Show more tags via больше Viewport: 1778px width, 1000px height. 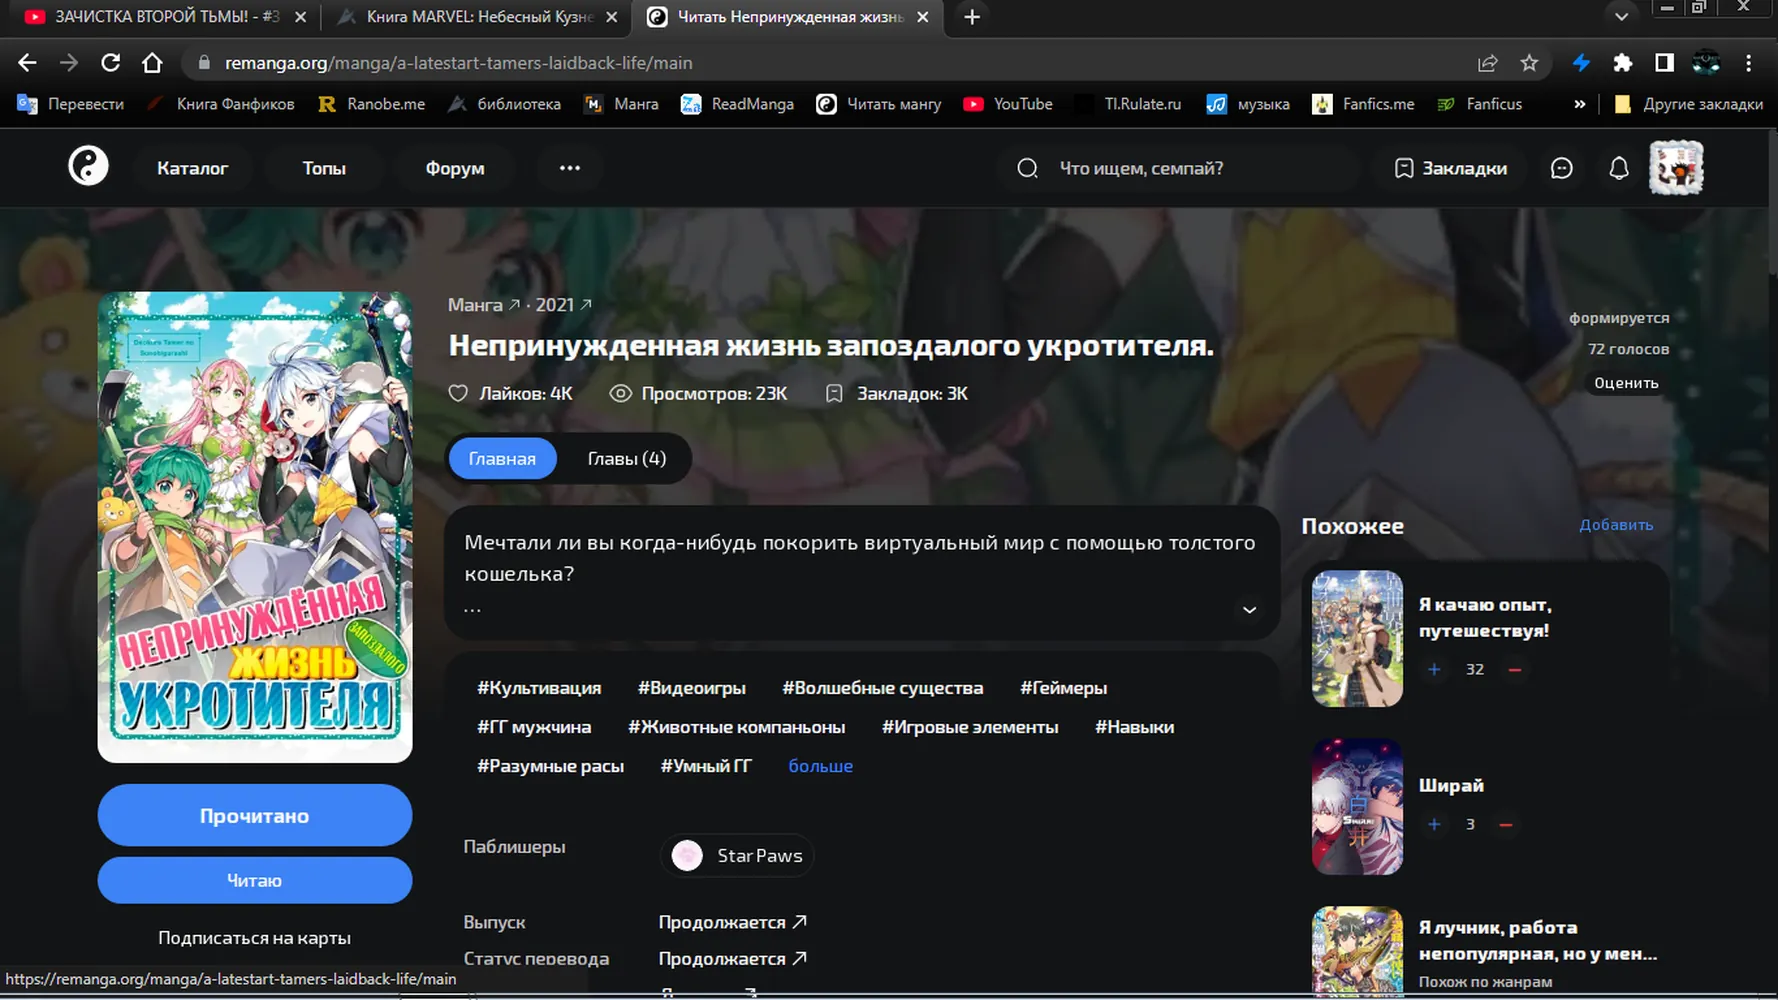tap(820, 766)
